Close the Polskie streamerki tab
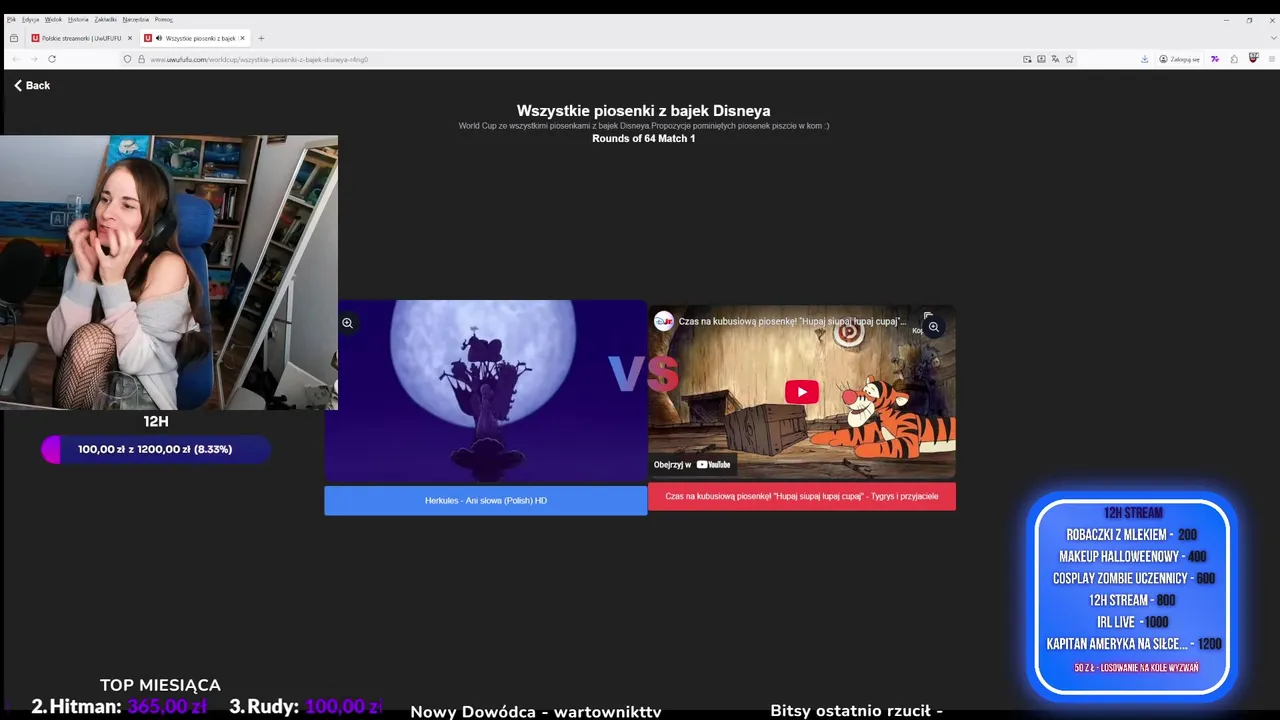1280x720 pixels. tap(129, 38)
